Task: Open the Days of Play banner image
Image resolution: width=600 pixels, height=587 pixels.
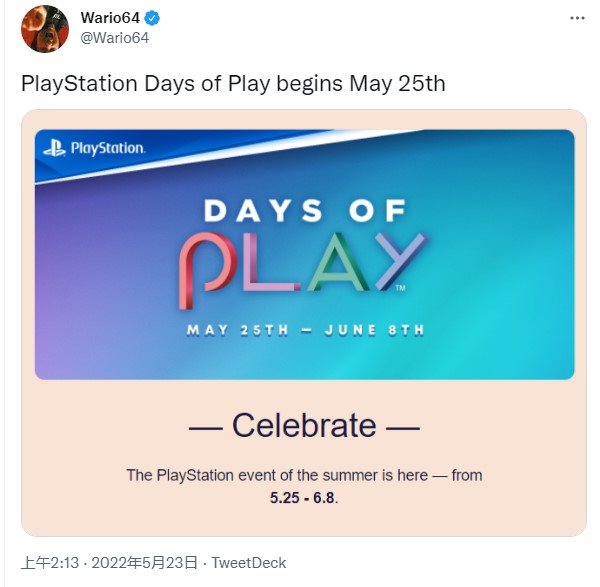Action: 305,254
